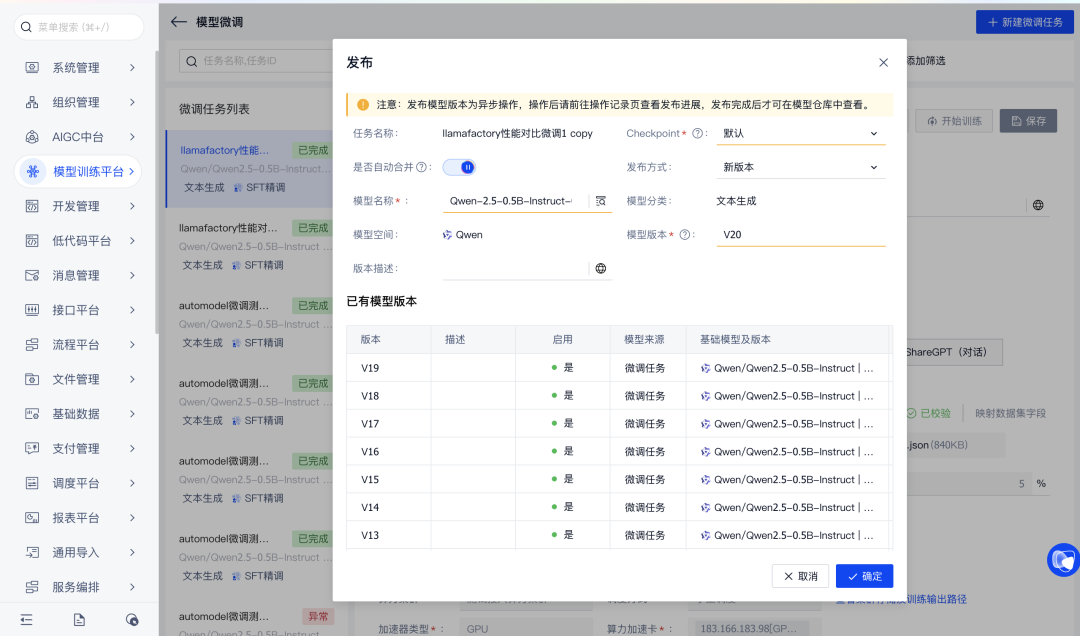Screen dimensions: 1080x636
Task: Click the 调度平台 sidebar icon
Action: (x=32, y=483)
